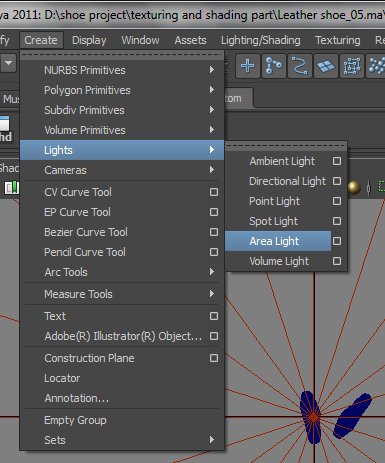Open Bezier Curve Tool options box

[x=214, y=232]
